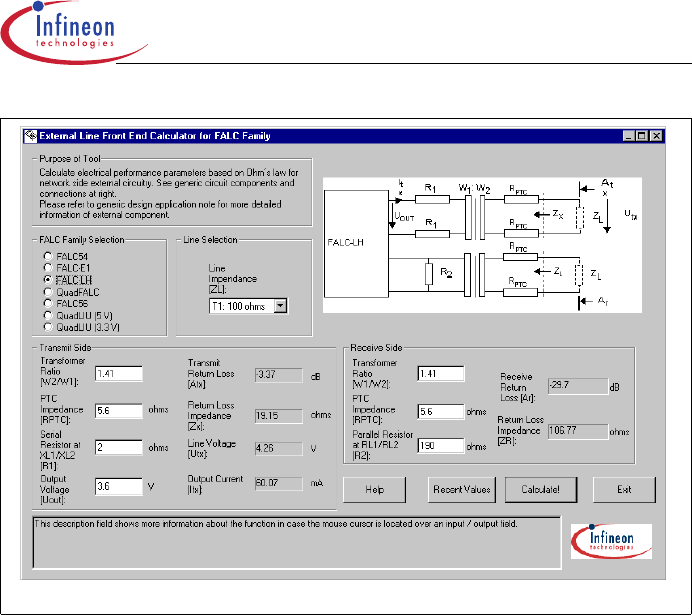Click the application icon in the title bar
692x615 pixels.
tap(31, 136)
